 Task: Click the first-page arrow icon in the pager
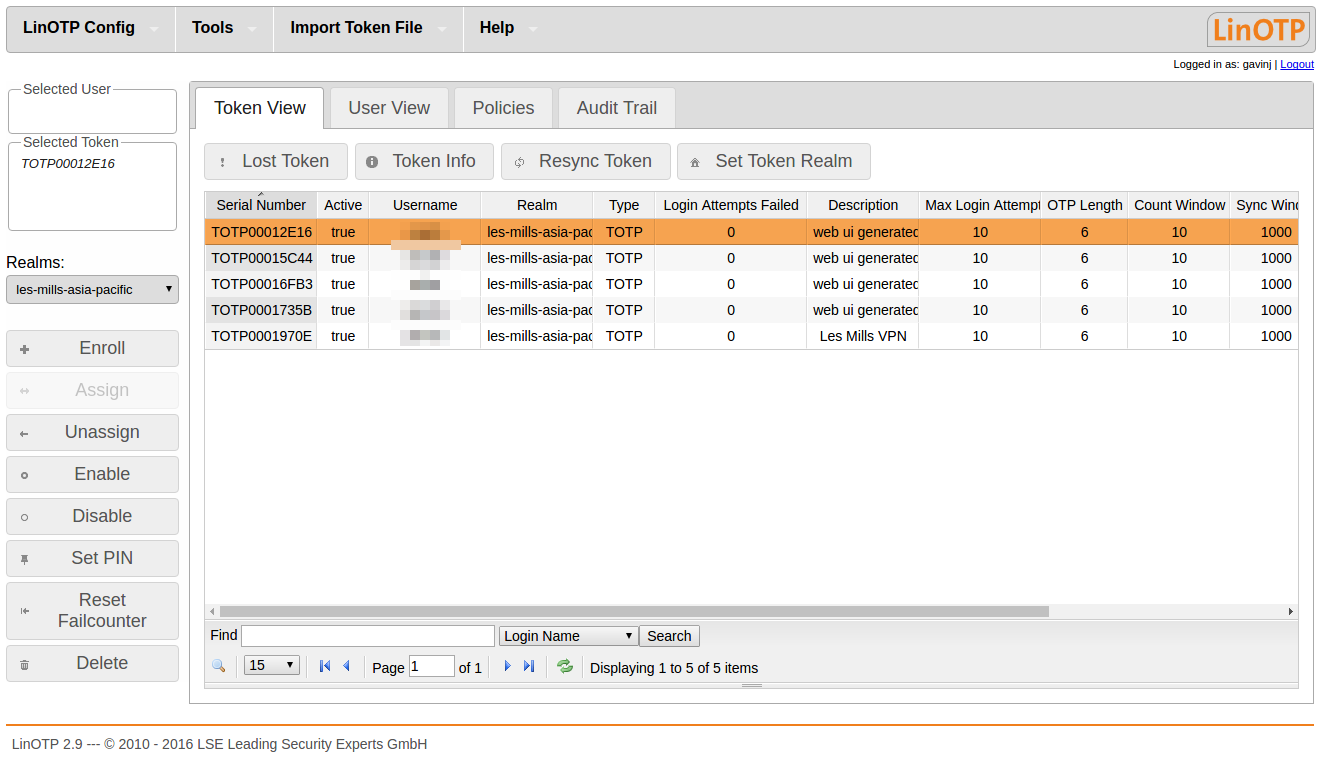[324, 665]
